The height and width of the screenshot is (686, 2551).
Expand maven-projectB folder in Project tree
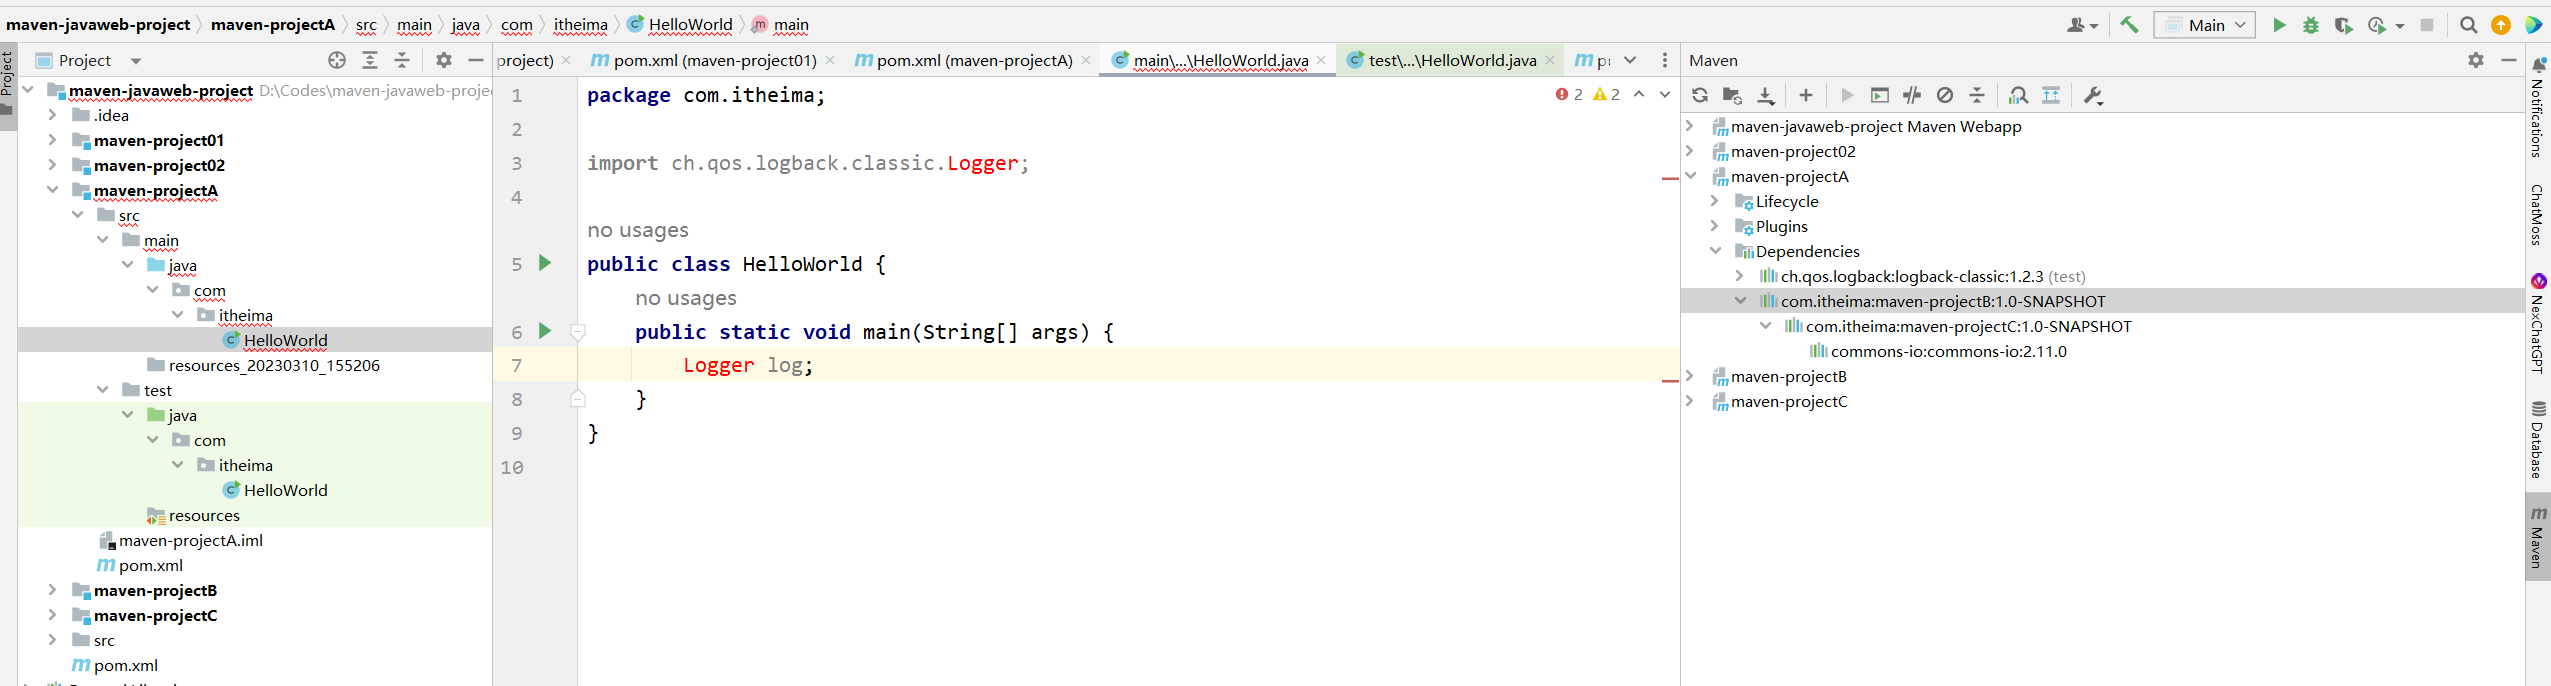(53, 590)
